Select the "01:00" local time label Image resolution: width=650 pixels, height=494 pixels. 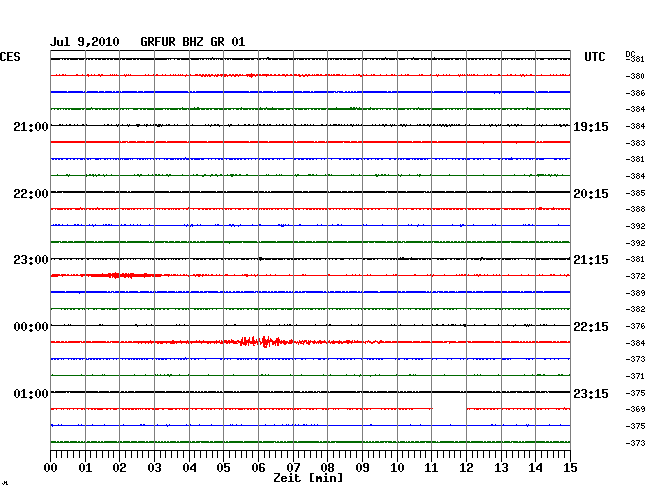[31, 393]
